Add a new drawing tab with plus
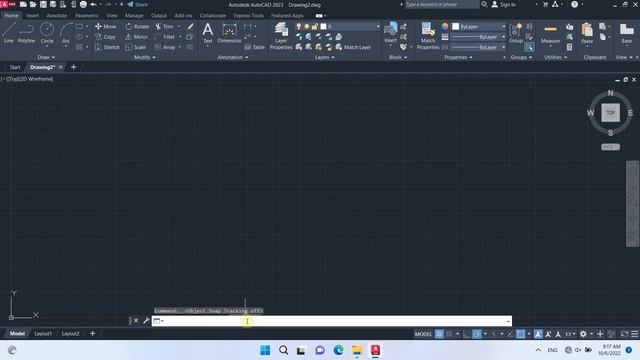Screen dimensions: 640x360 point(73,67)
